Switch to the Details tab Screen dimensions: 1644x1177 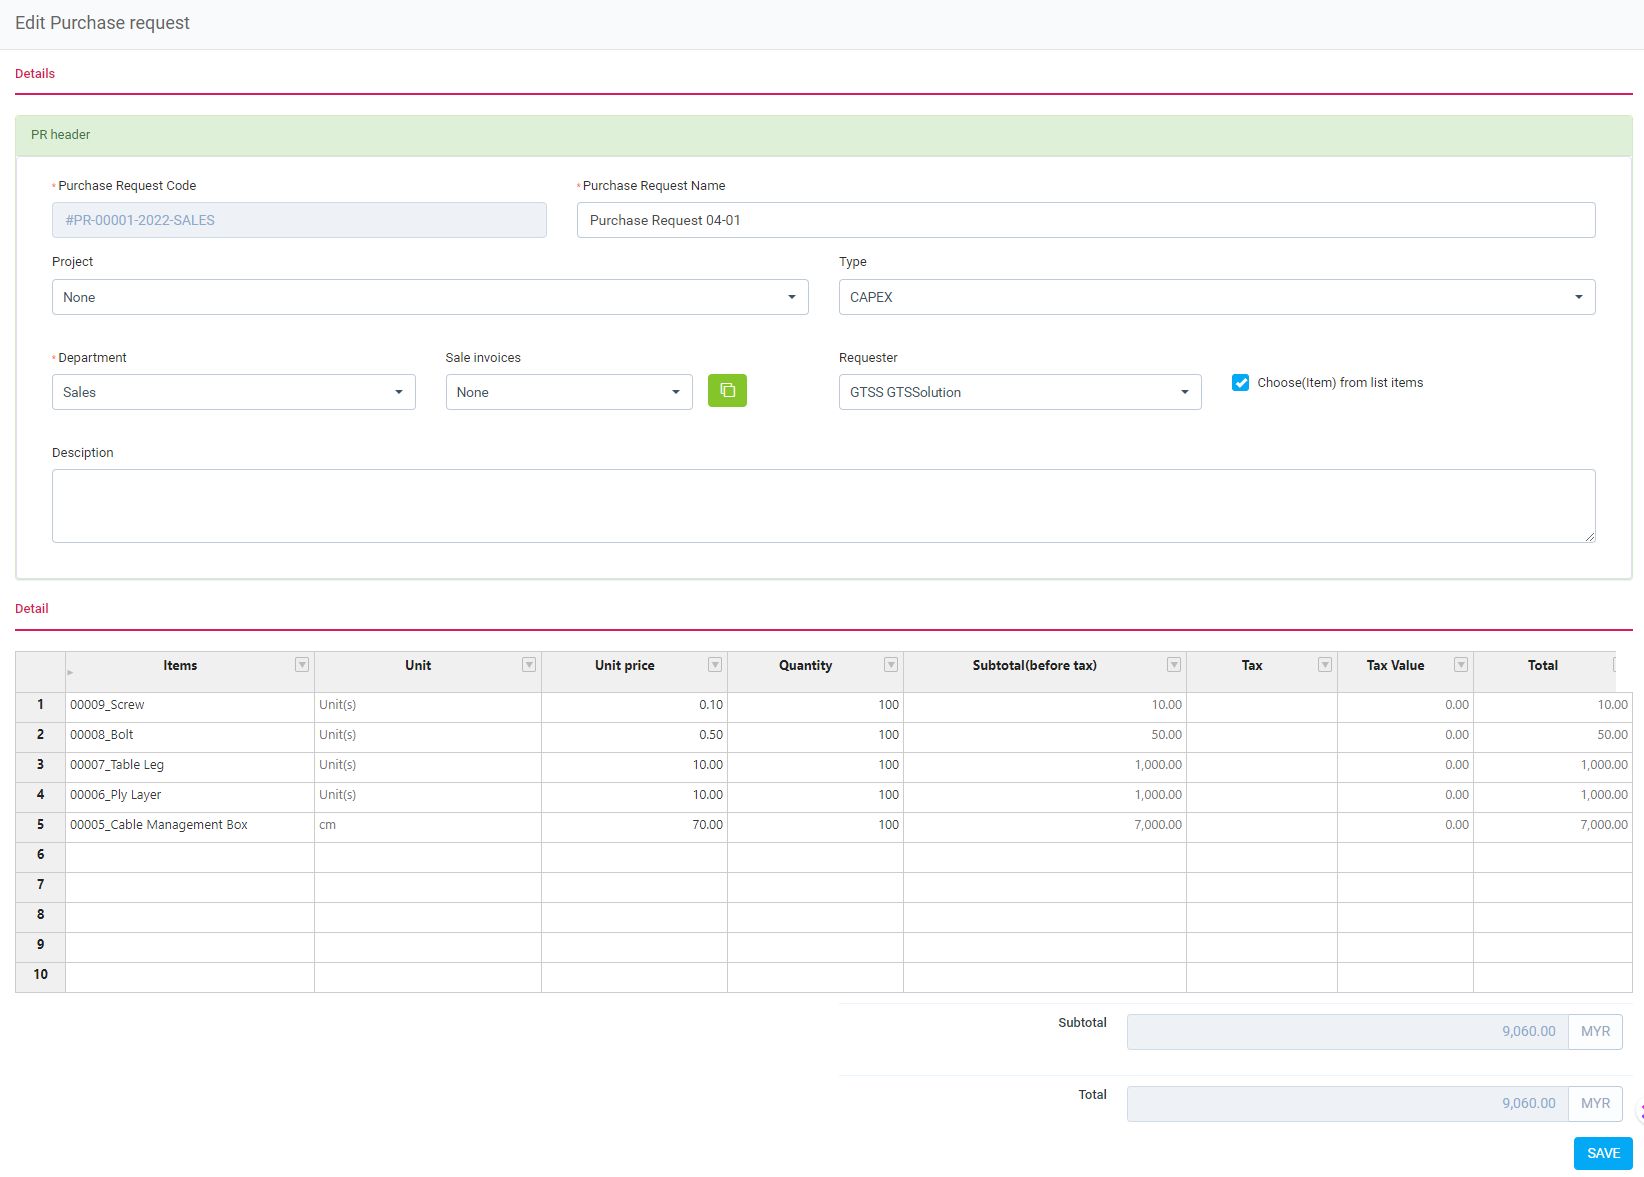point(35,73)
